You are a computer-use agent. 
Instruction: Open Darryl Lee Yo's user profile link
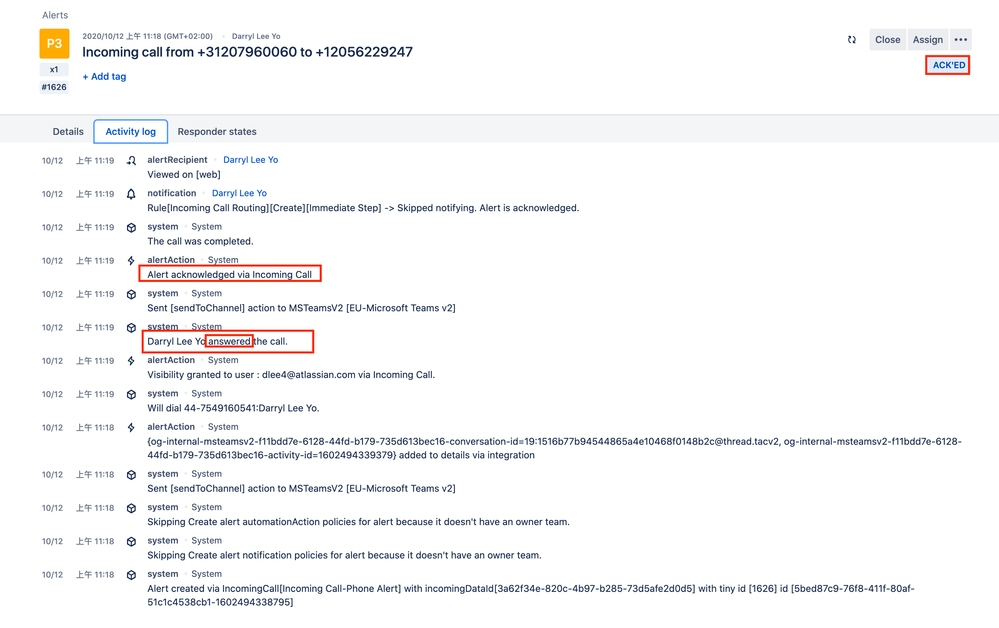[x=250, y=159]
